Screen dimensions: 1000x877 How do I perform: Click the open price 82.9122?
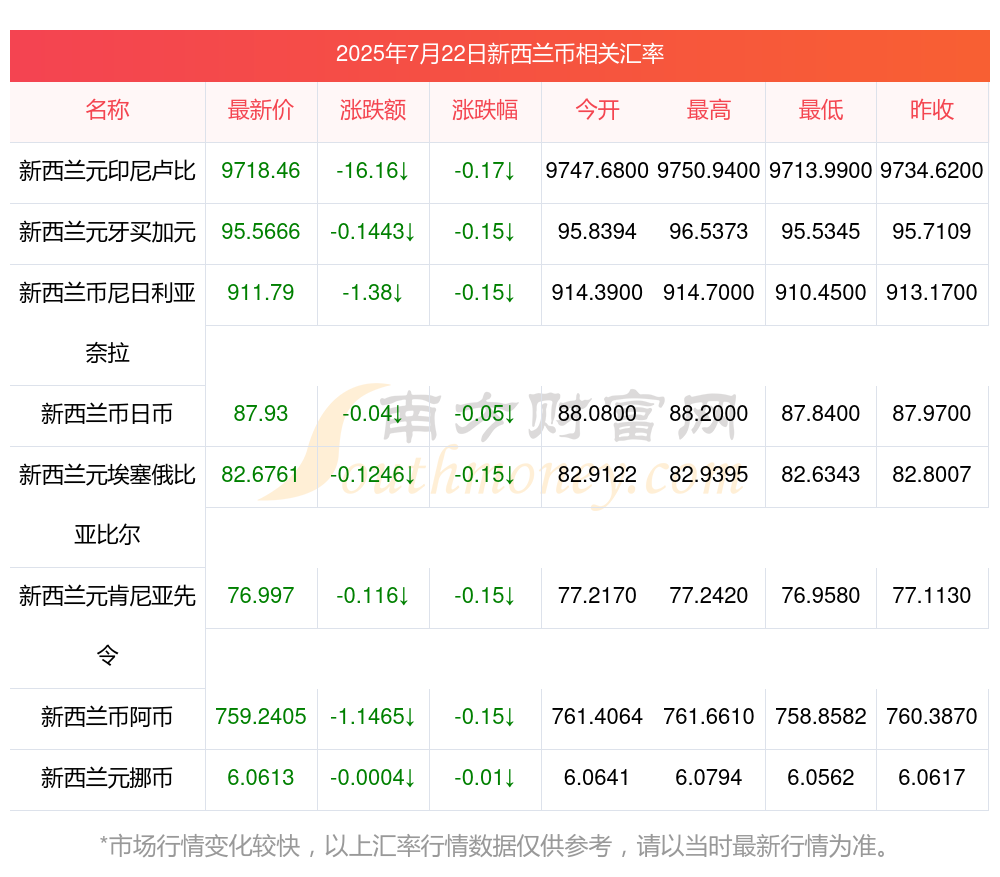click(x=597, y=475)
